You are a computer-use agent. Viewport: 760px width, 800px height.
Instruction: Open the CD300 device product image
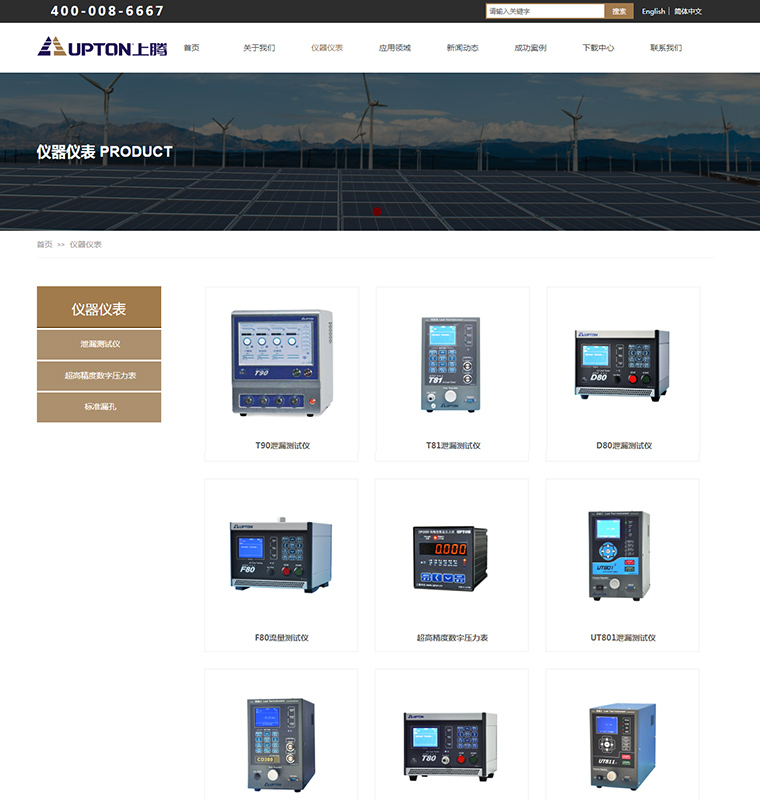point(281,745)
